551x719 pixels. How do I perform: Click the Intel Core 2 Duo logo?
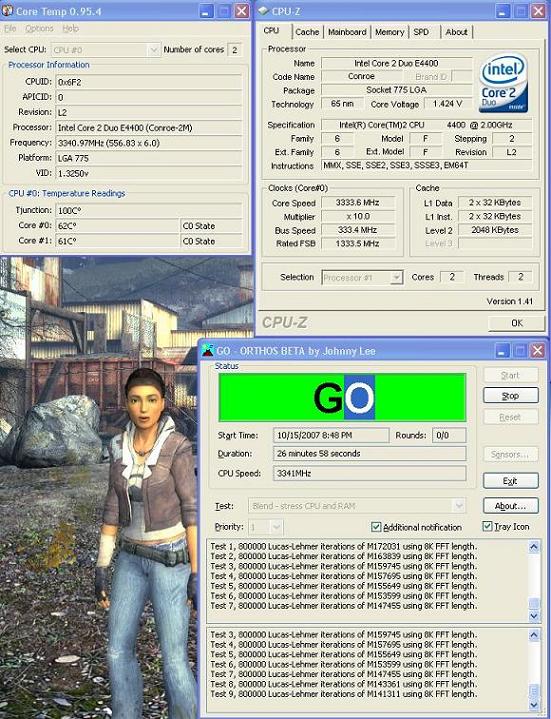pos(504,83)
